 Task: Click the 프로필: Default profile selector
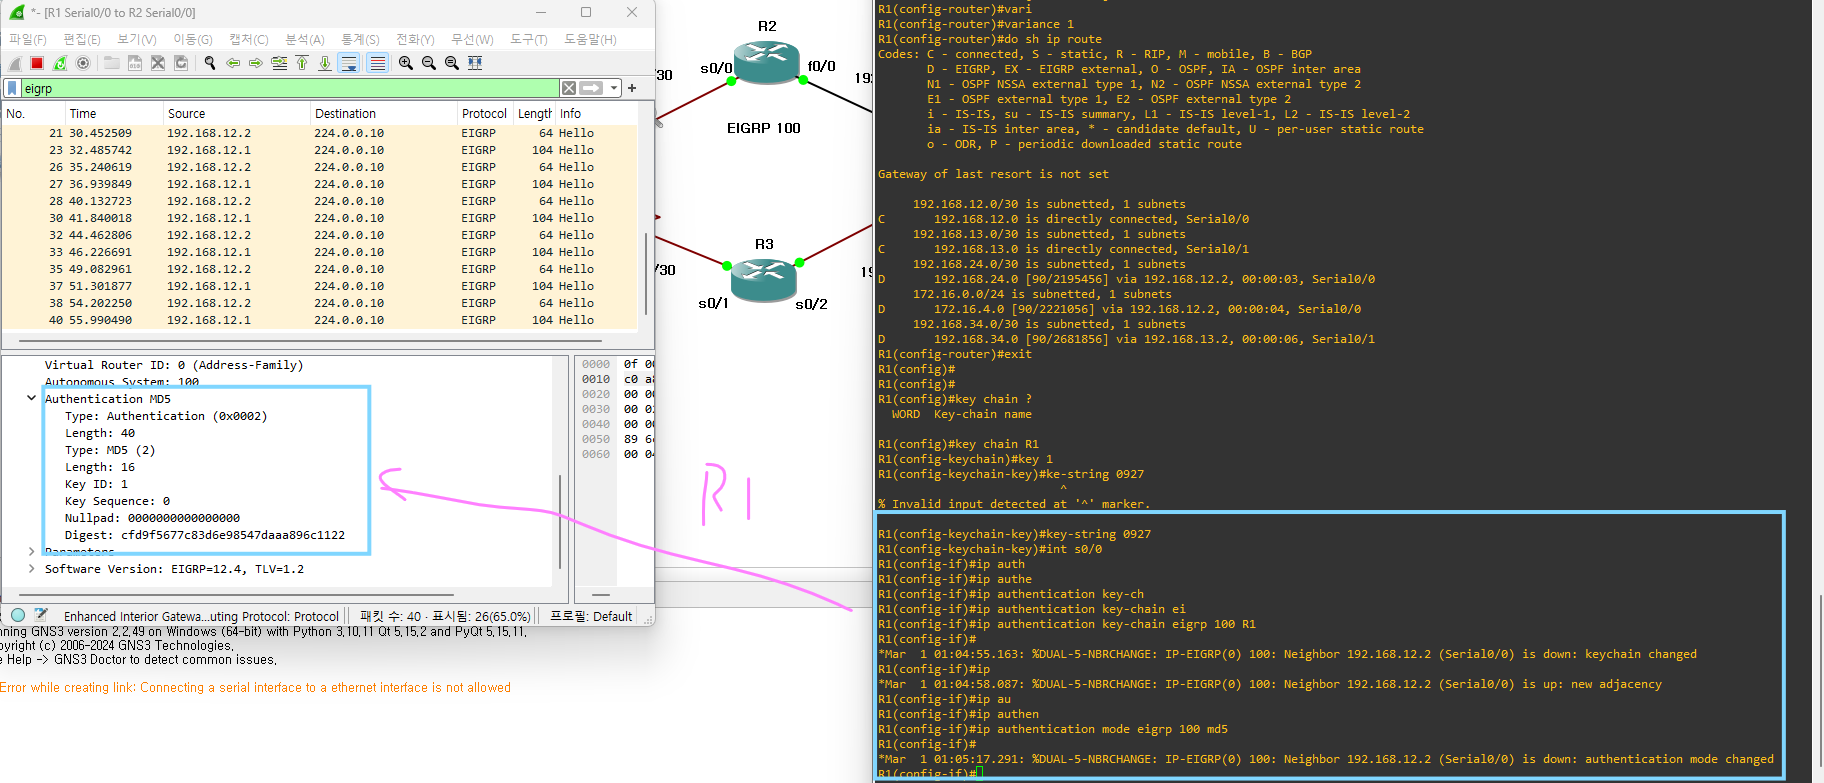[x=591, y=616]
